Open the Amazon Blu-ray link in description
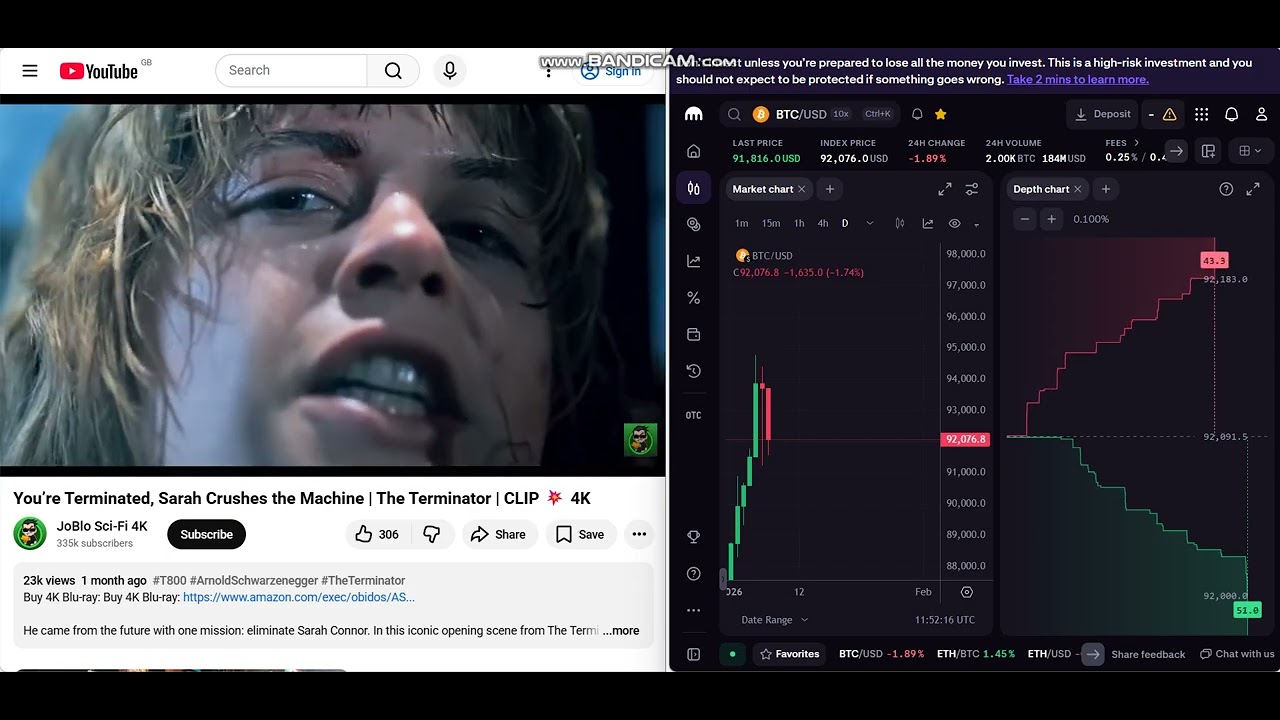This screenshot has width=1280, height=720. tap(299, 597)
